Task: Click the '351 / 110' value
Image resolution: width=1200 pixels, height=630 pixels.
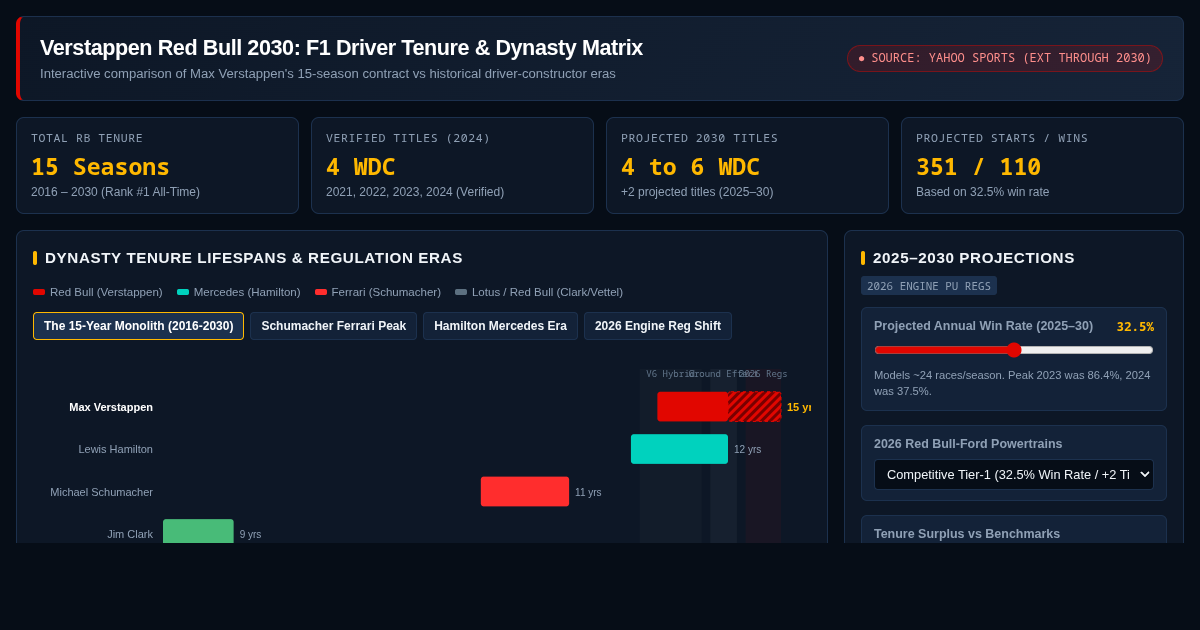Action: (978, 167)
